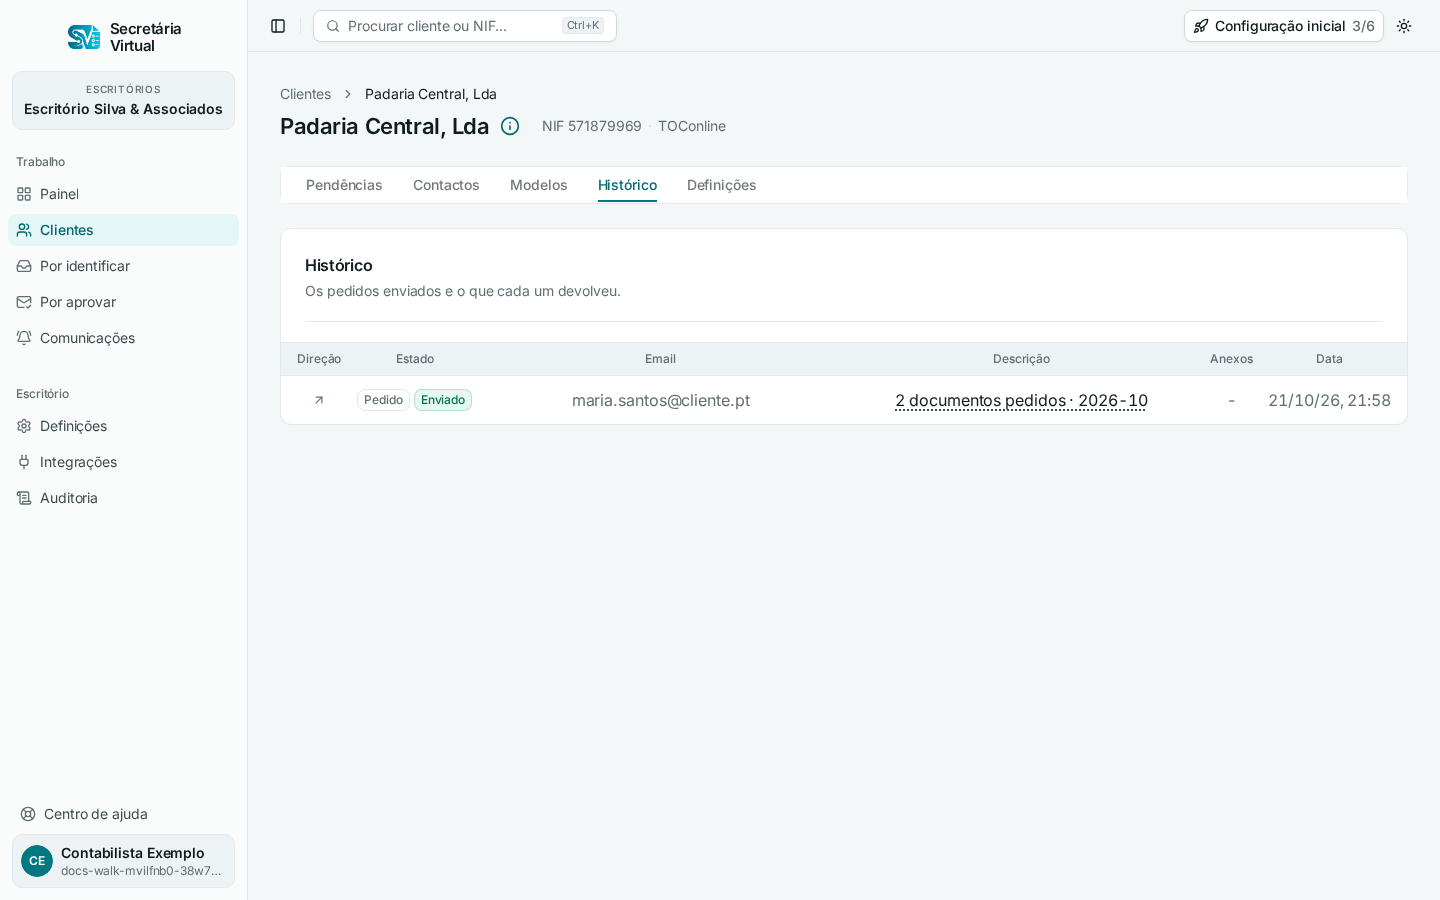Image resolution: width=1440 pixels, height=900 pixels.
Task: Open the Escritório Silva & Associados switcher
Action: [x=123, y=100]
